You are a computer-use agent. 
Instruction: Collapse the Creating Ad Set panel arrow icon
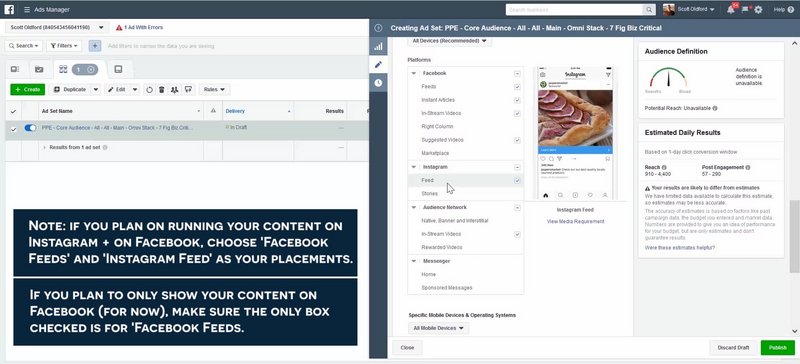(378, 28)
